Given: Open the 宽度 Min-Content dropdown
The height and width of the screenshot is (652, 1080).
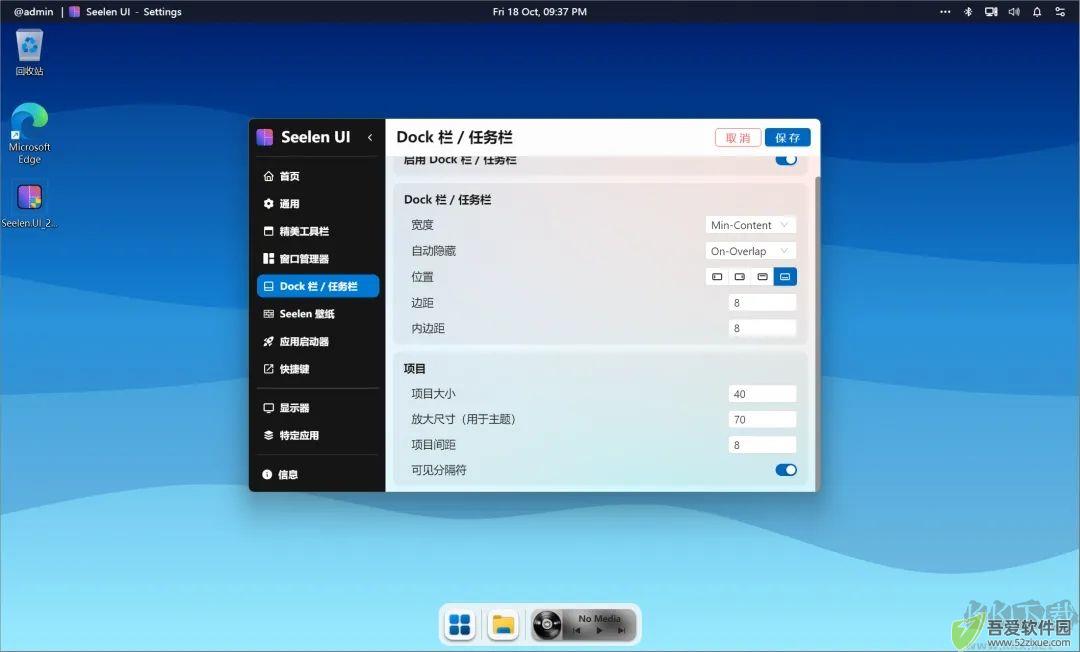Looking at the screenshot, I should click(751, 225).
